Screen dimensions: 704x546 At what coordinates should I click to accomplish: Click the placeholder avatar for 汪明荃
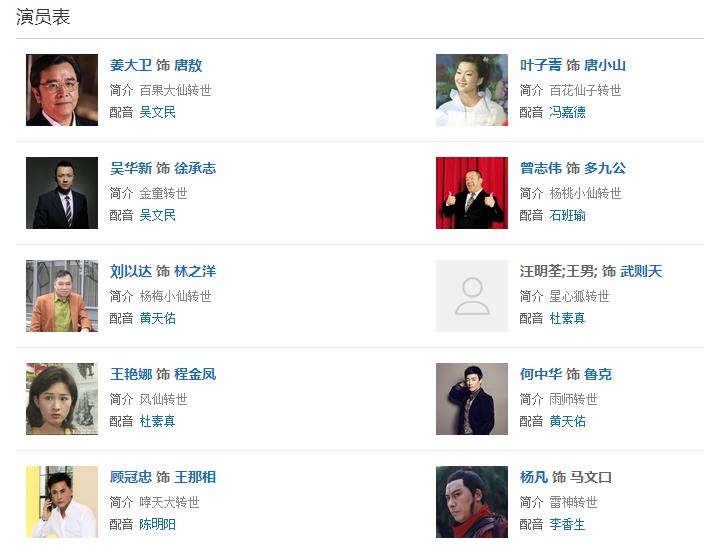click(x=472, y=296)
